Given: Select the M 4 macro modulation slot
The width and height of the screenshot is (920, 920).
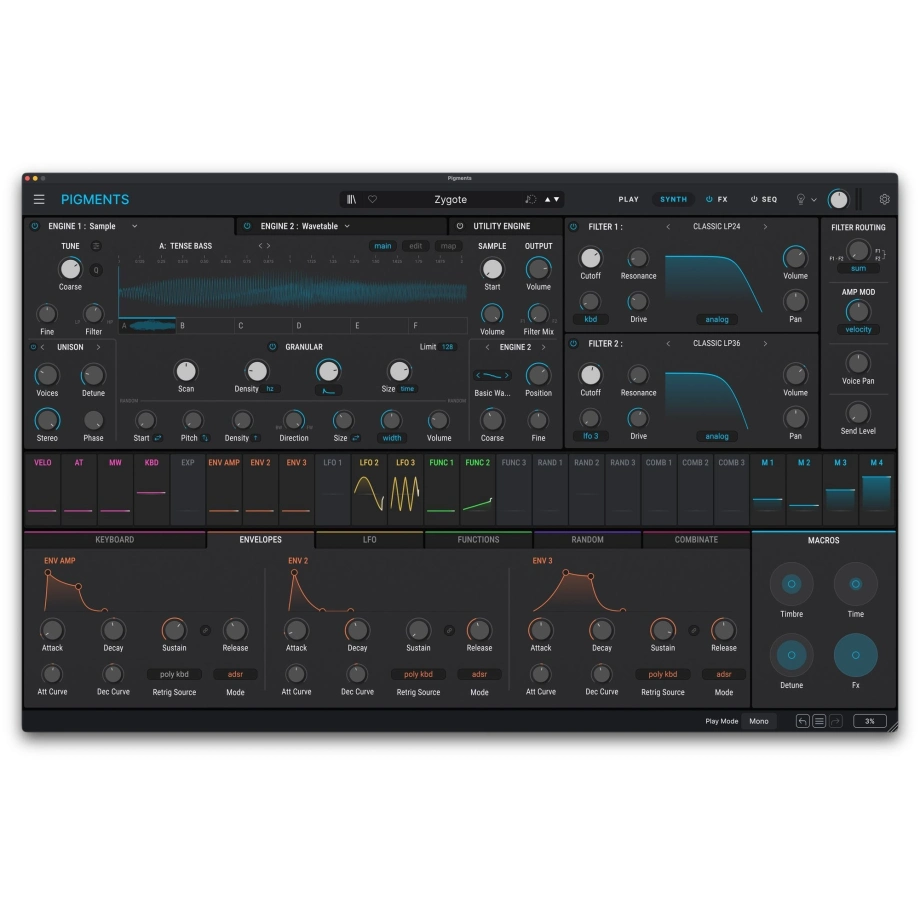Looking at the screenshot, I should pyautogui.click(x=876, y=489).
